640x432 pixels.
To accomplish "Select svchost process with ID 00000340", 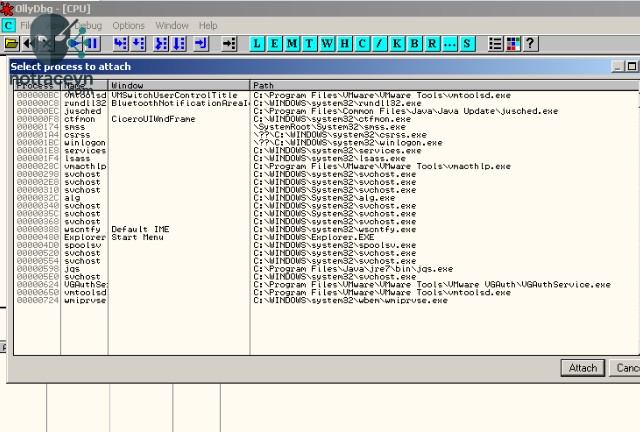I will click(327, 206).
